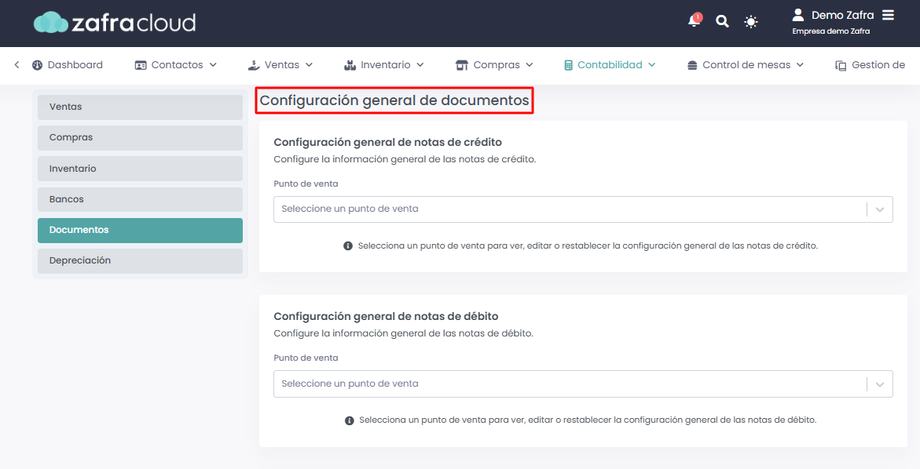Click 'Empresa demo Zafra' text
This screenshot has height=469, width=920.
831,31
